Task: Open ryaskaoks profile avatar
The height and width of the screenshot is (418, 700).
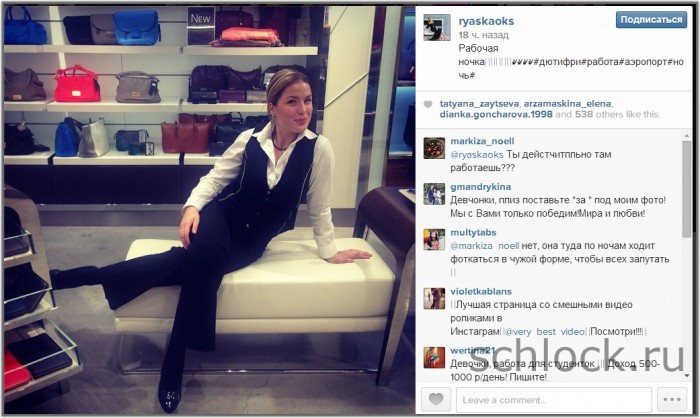Action: [x=437, y=28]
